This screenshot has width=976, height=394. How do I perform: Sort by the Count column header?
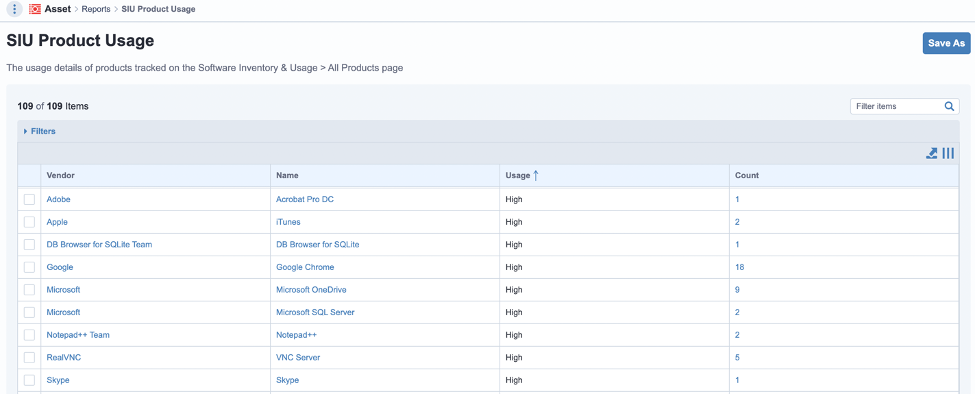(747, 176)
